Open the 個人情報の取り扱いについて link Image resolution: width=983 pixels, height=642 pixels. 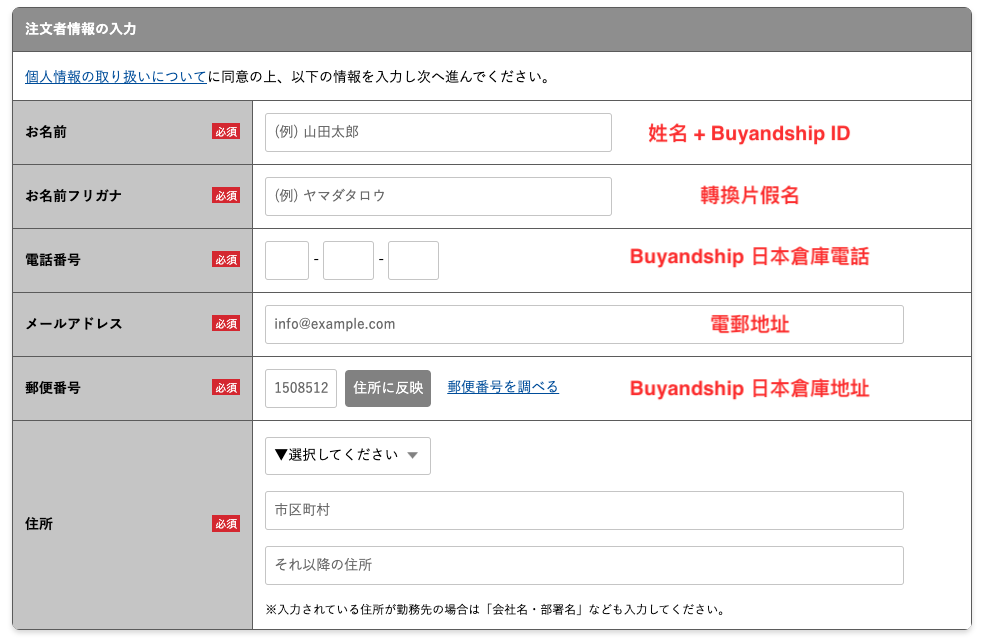(116, 76)
